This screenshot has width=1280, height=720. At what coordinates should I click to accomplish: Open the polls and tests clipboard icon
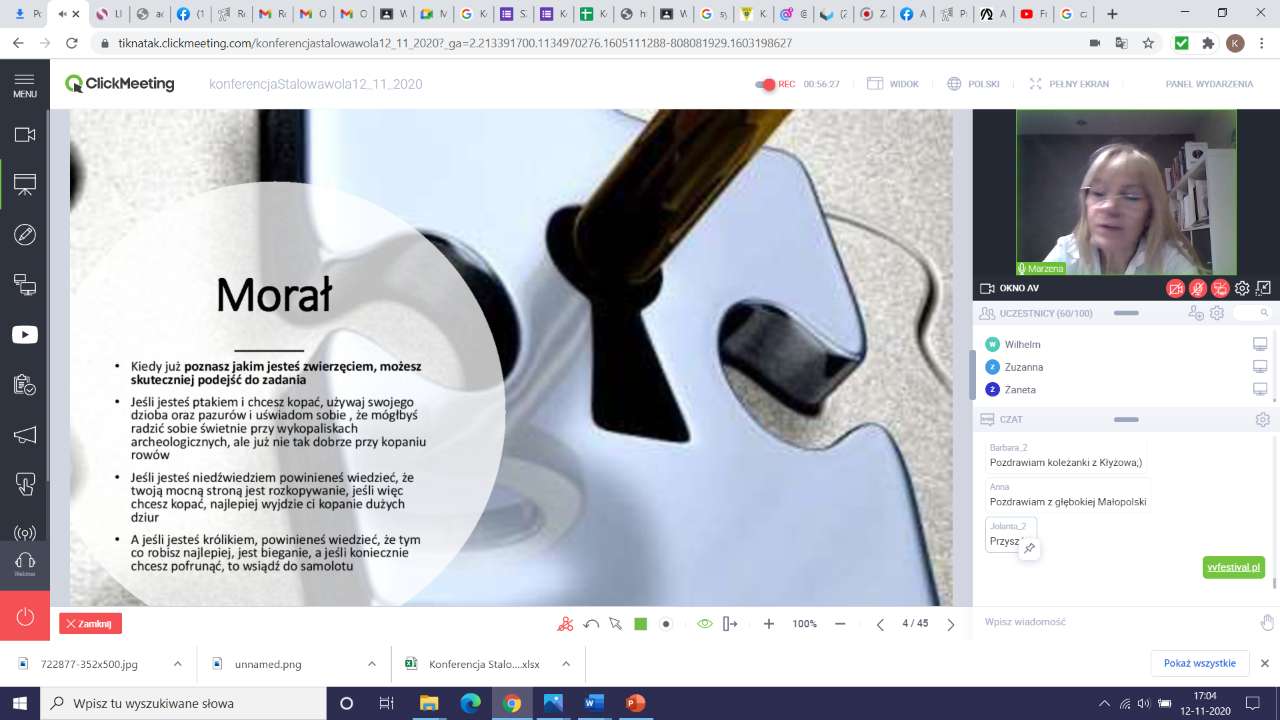point(25,385)
